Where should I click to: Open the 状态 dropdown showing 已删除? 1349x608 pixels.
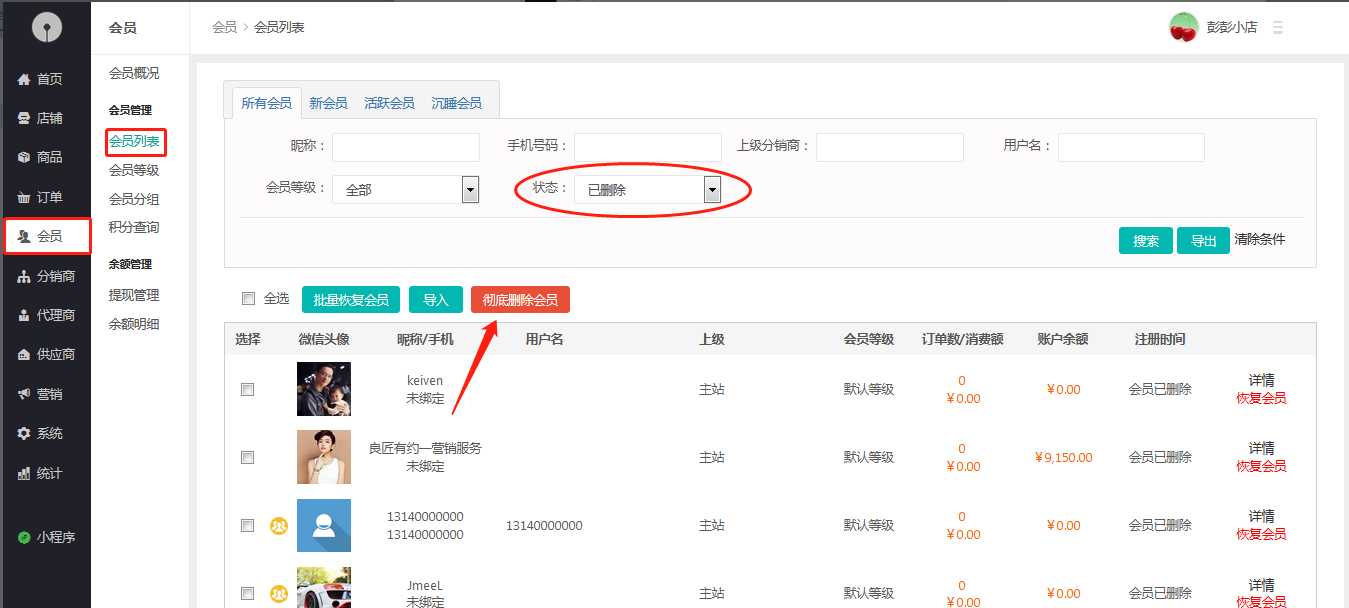712,189
